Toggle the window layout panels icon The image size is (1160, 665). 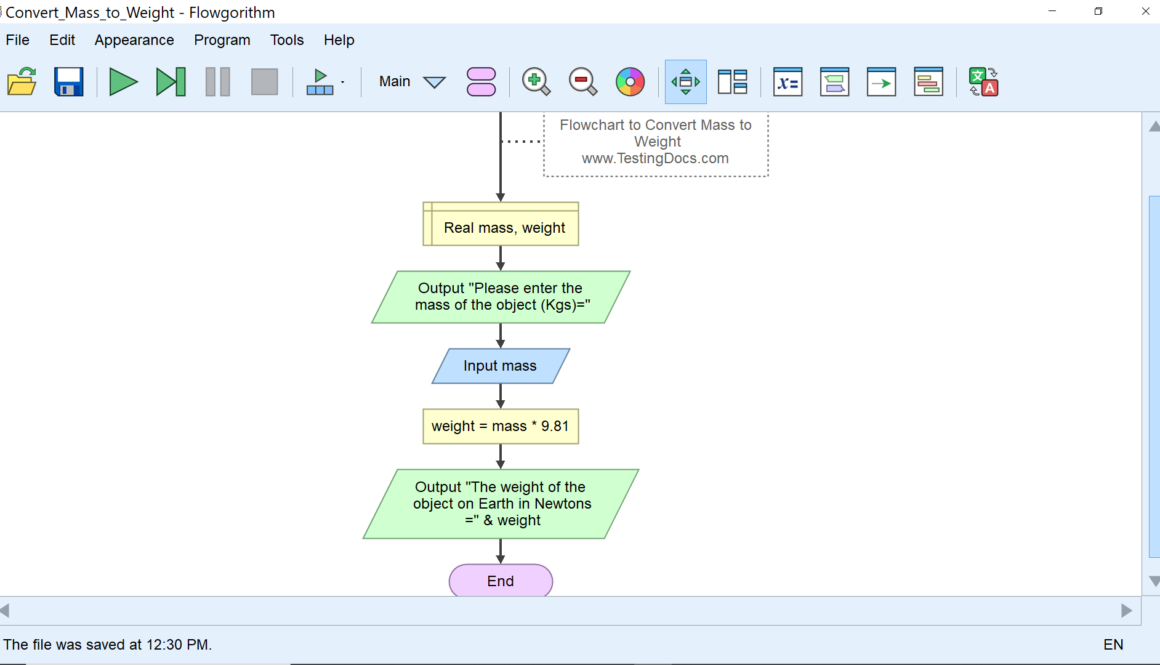(x=733, y=82)
